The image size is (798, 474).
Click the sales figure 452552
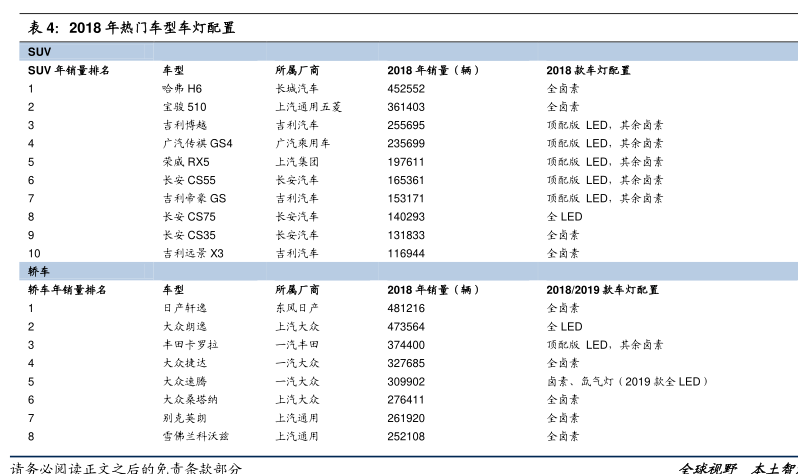click(406, 88)
